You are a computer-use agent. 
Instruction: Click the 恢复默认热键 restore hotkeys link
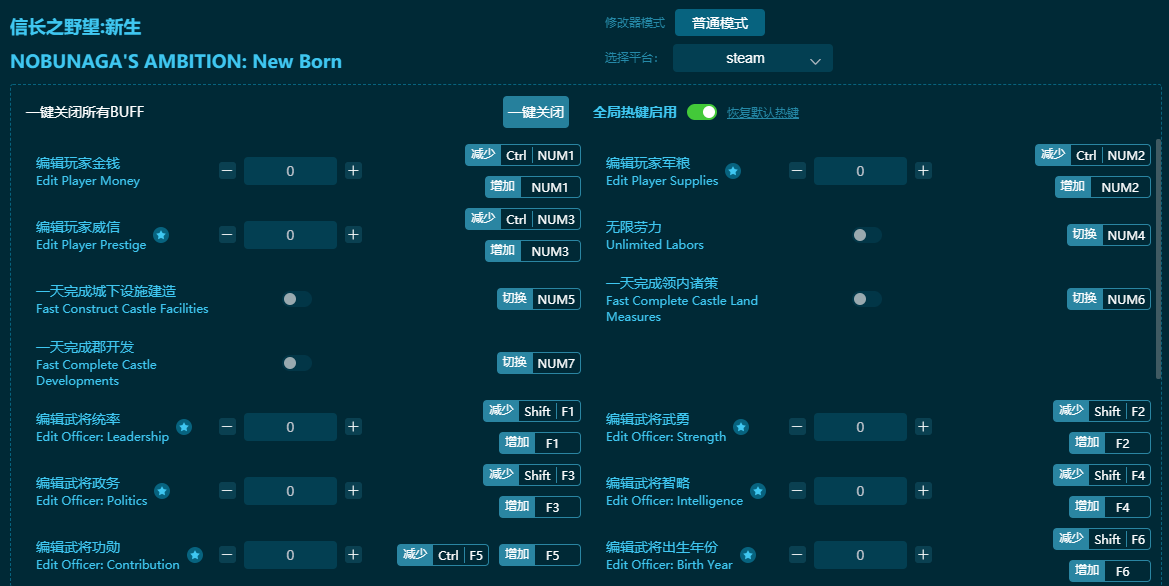(x=762, y=113)
